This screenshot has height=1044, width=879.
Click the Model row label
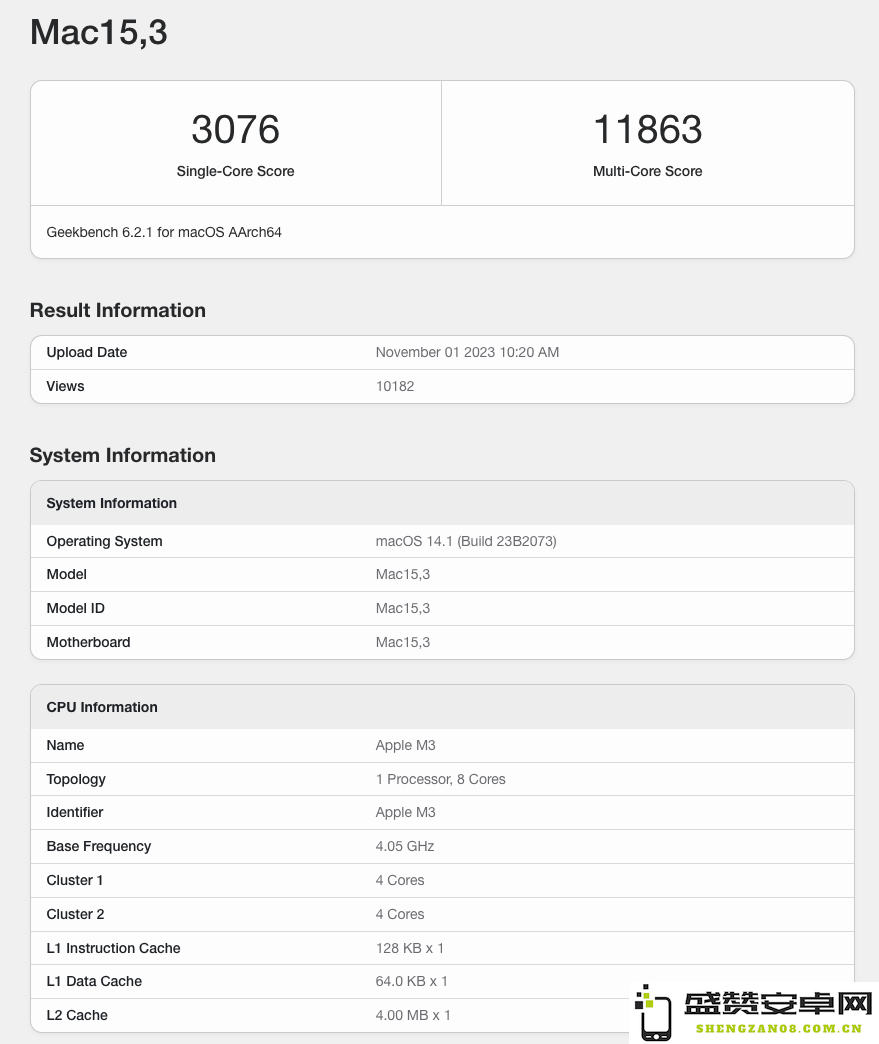pyautogui.click(x=67, y=574)
